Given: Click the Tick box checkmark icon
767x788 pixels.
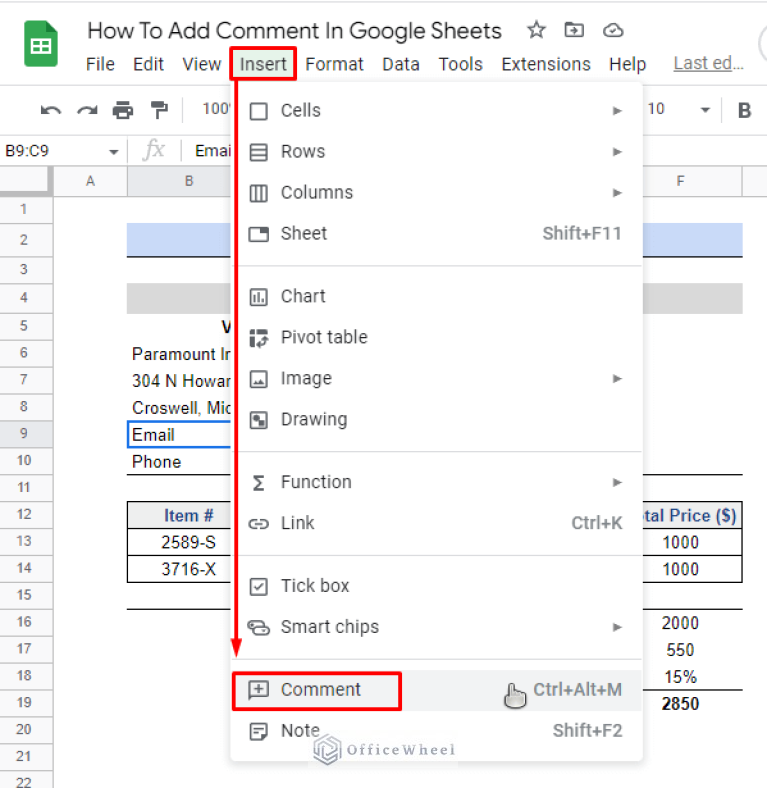Looking at the screenshot, I should (x=259, y=586).
